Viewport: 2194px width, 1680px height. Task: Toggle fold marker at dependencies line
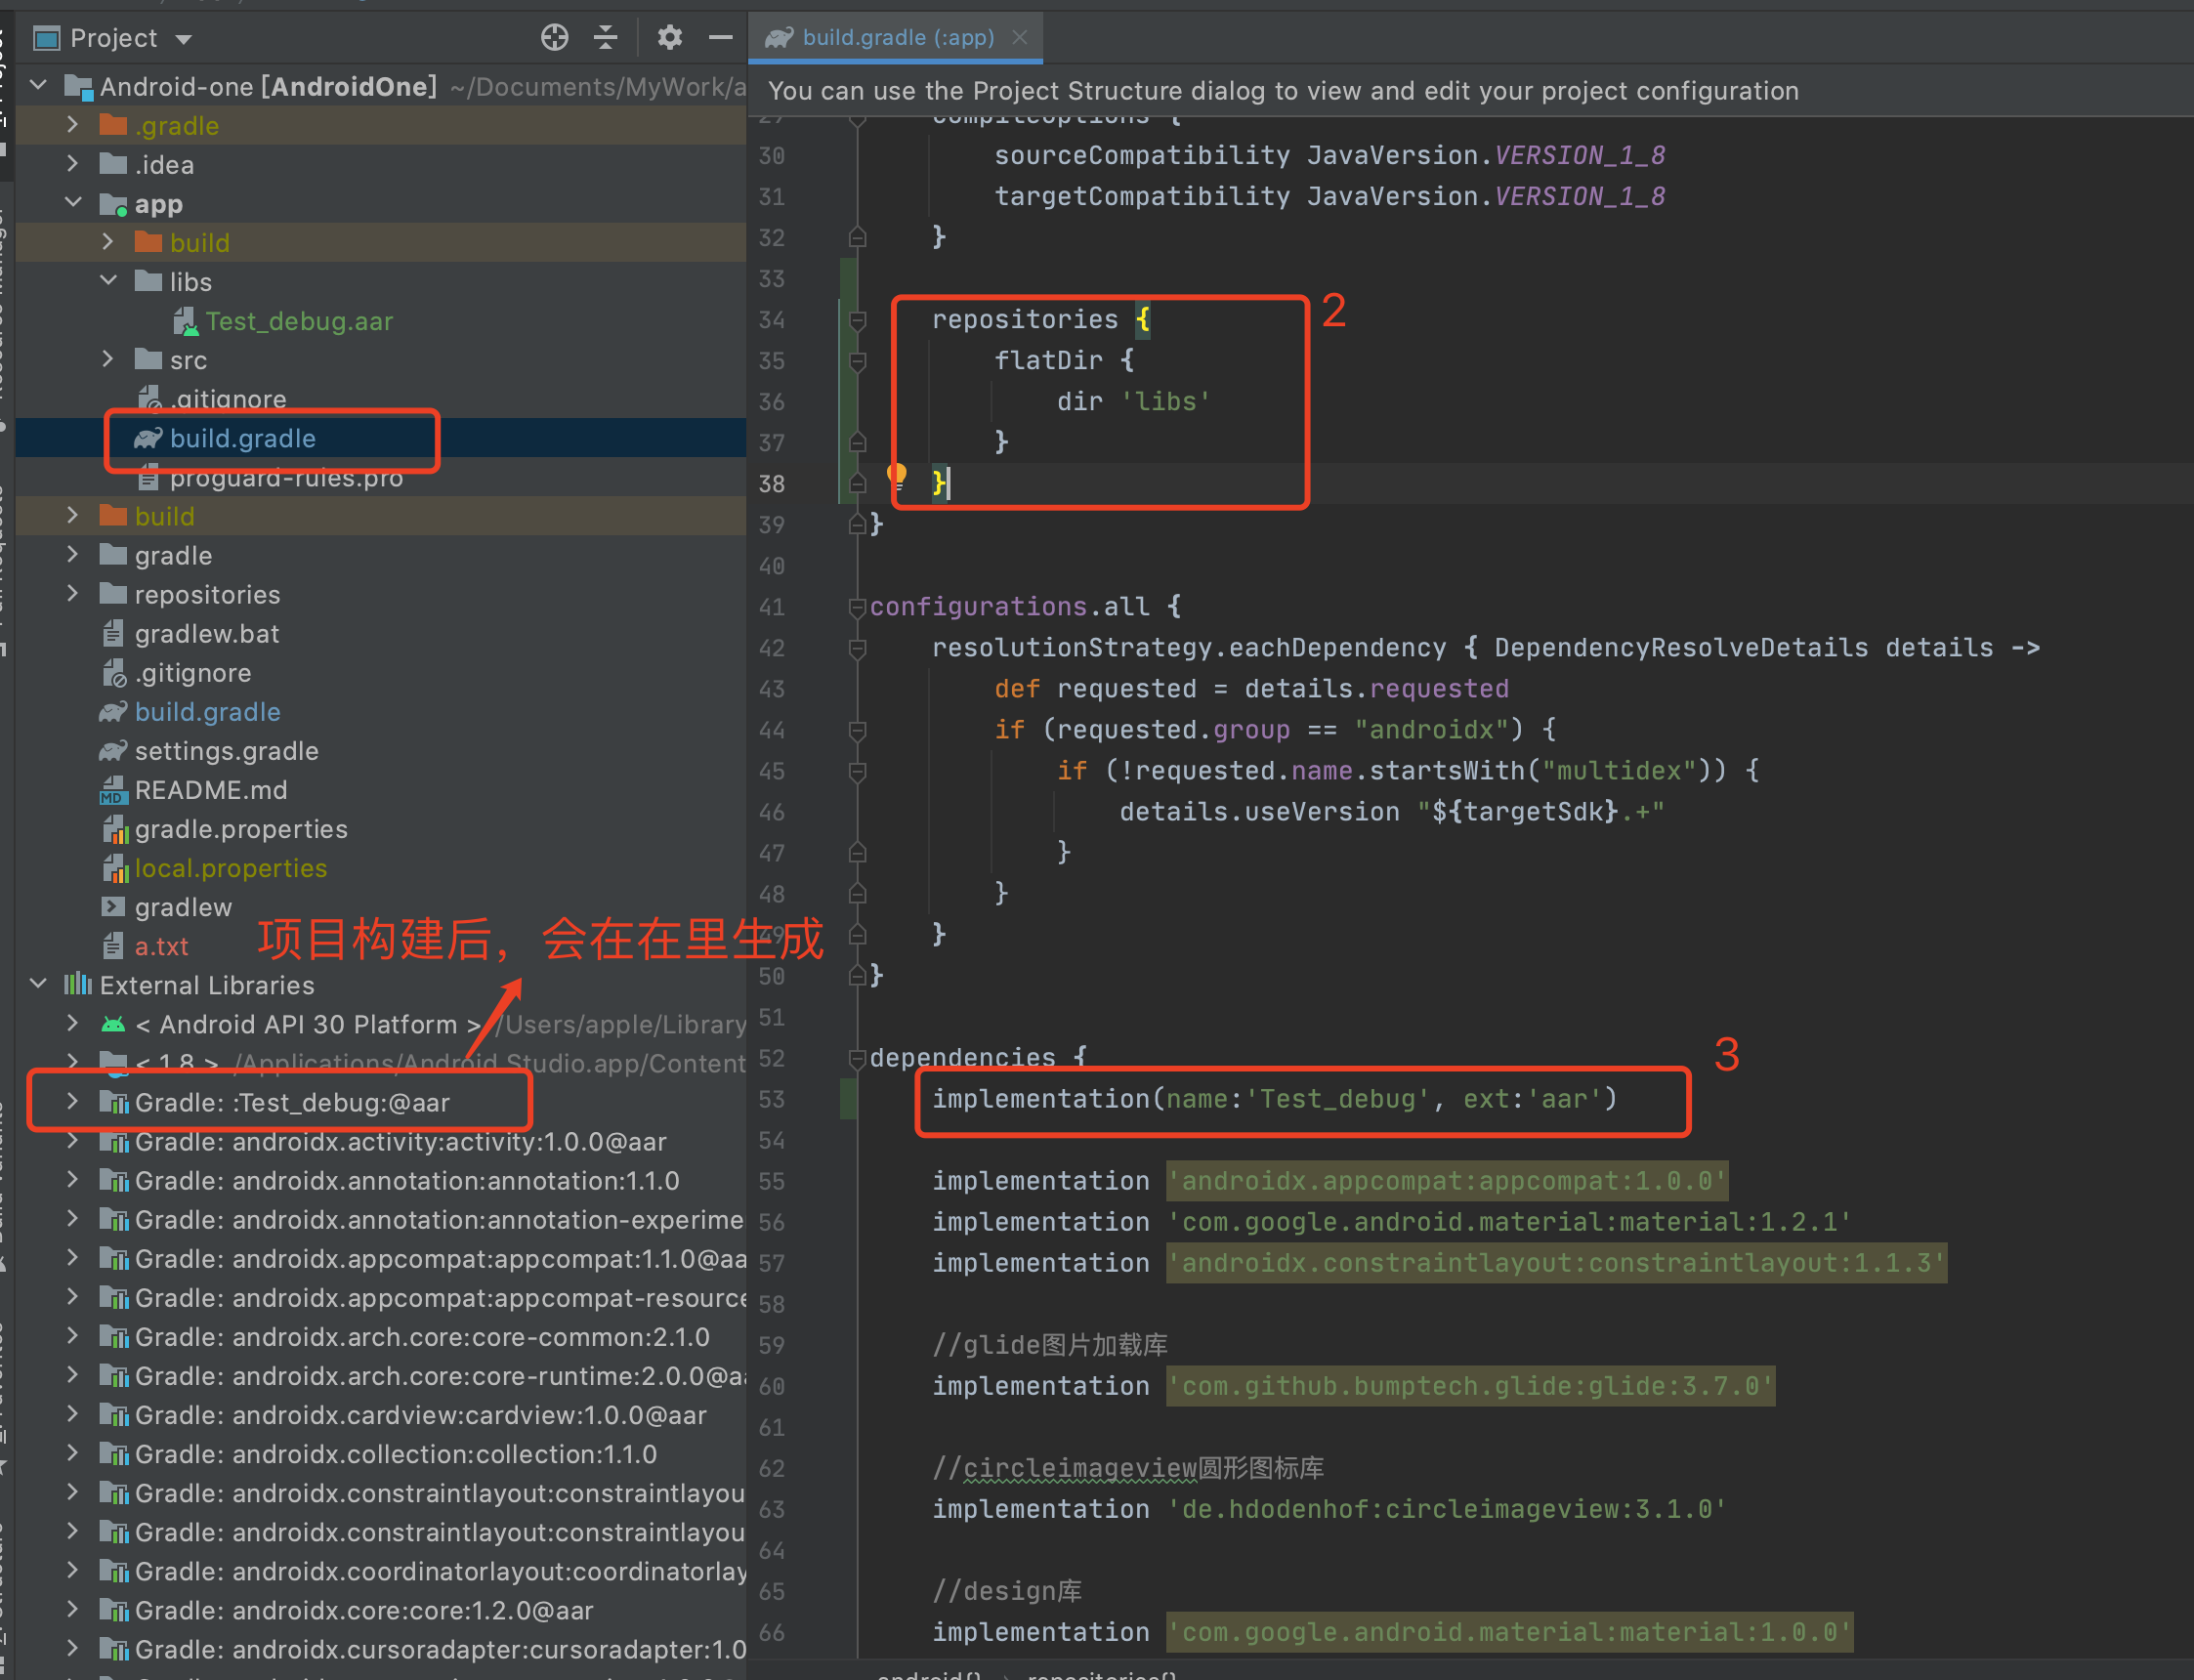click(857, 1058)
